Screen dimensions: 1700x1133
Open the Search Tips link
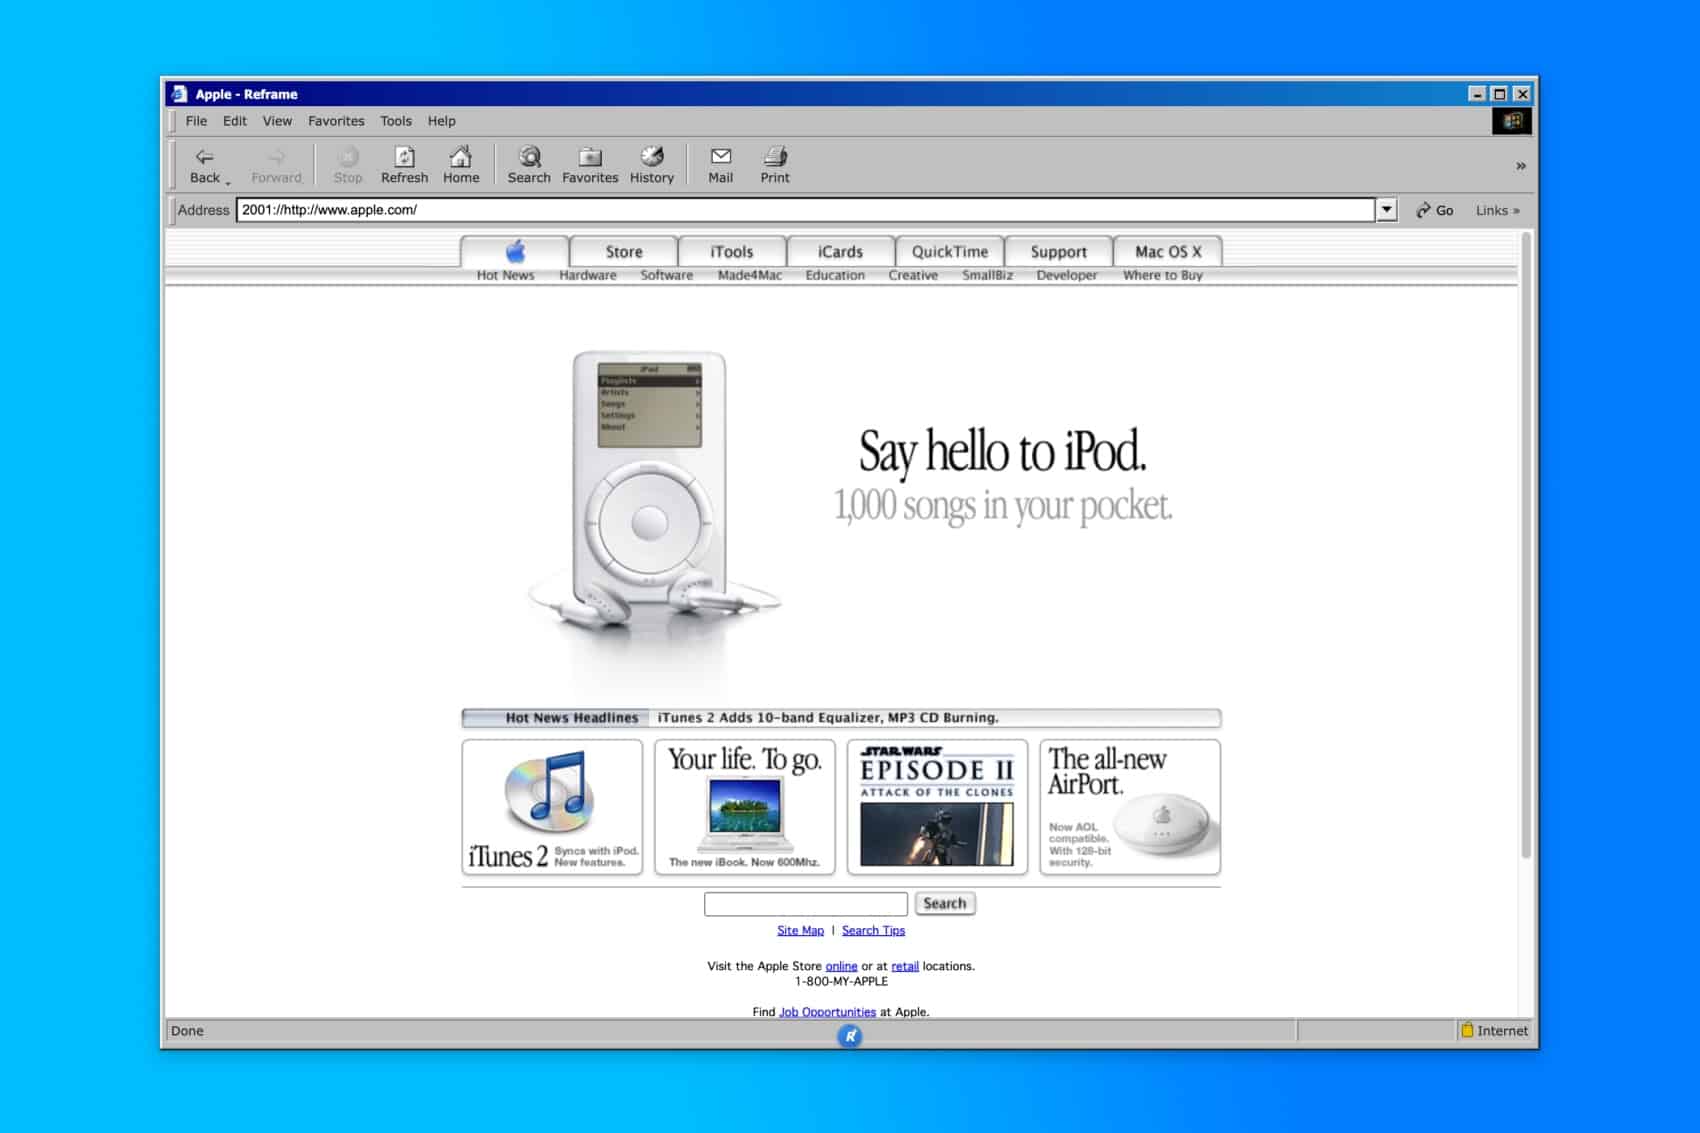coord(873,930)
